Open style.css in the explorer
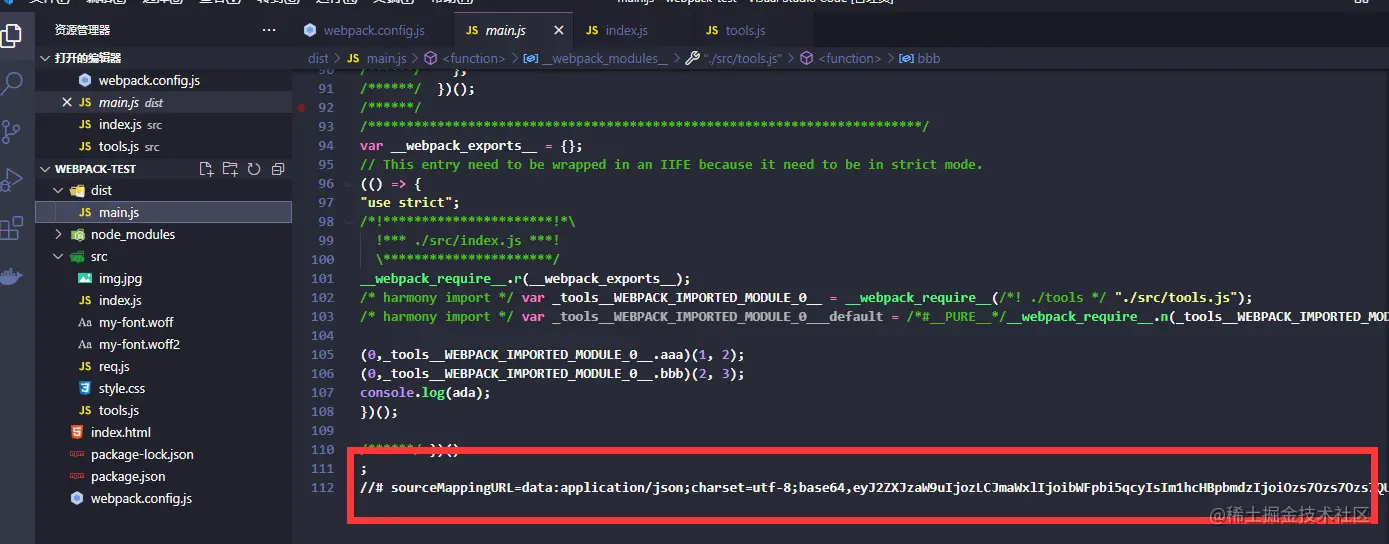This screenshot has width=1389, height=544. click(163, 388)
